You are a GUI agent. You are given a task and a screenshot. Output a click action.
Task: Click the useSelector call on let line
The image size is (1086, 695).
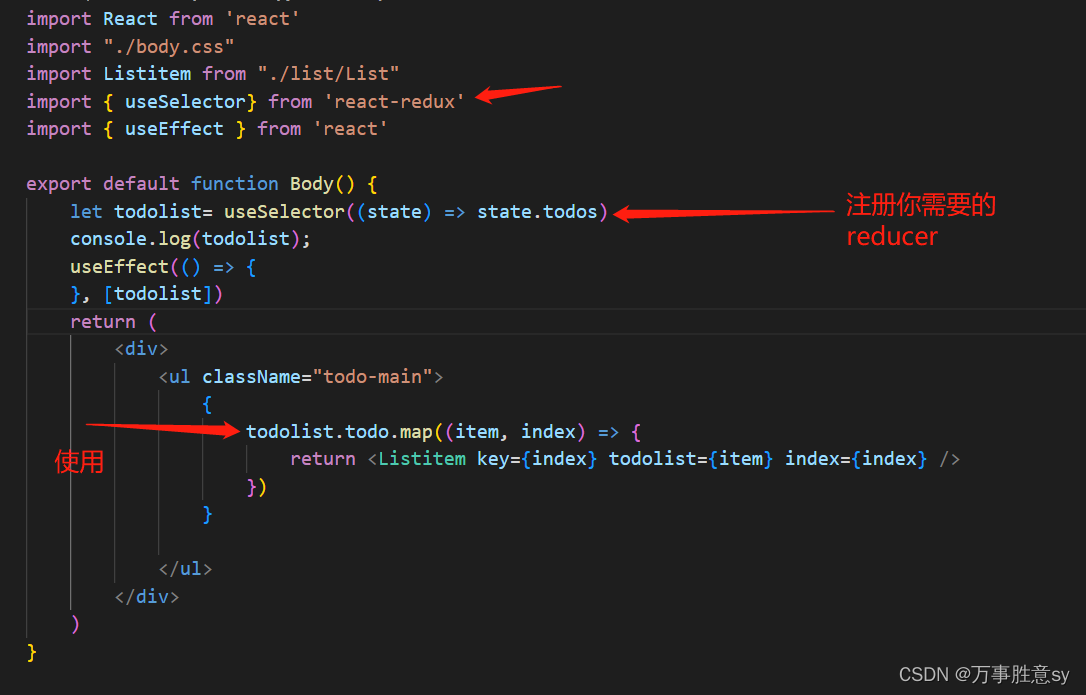[284, 211]
